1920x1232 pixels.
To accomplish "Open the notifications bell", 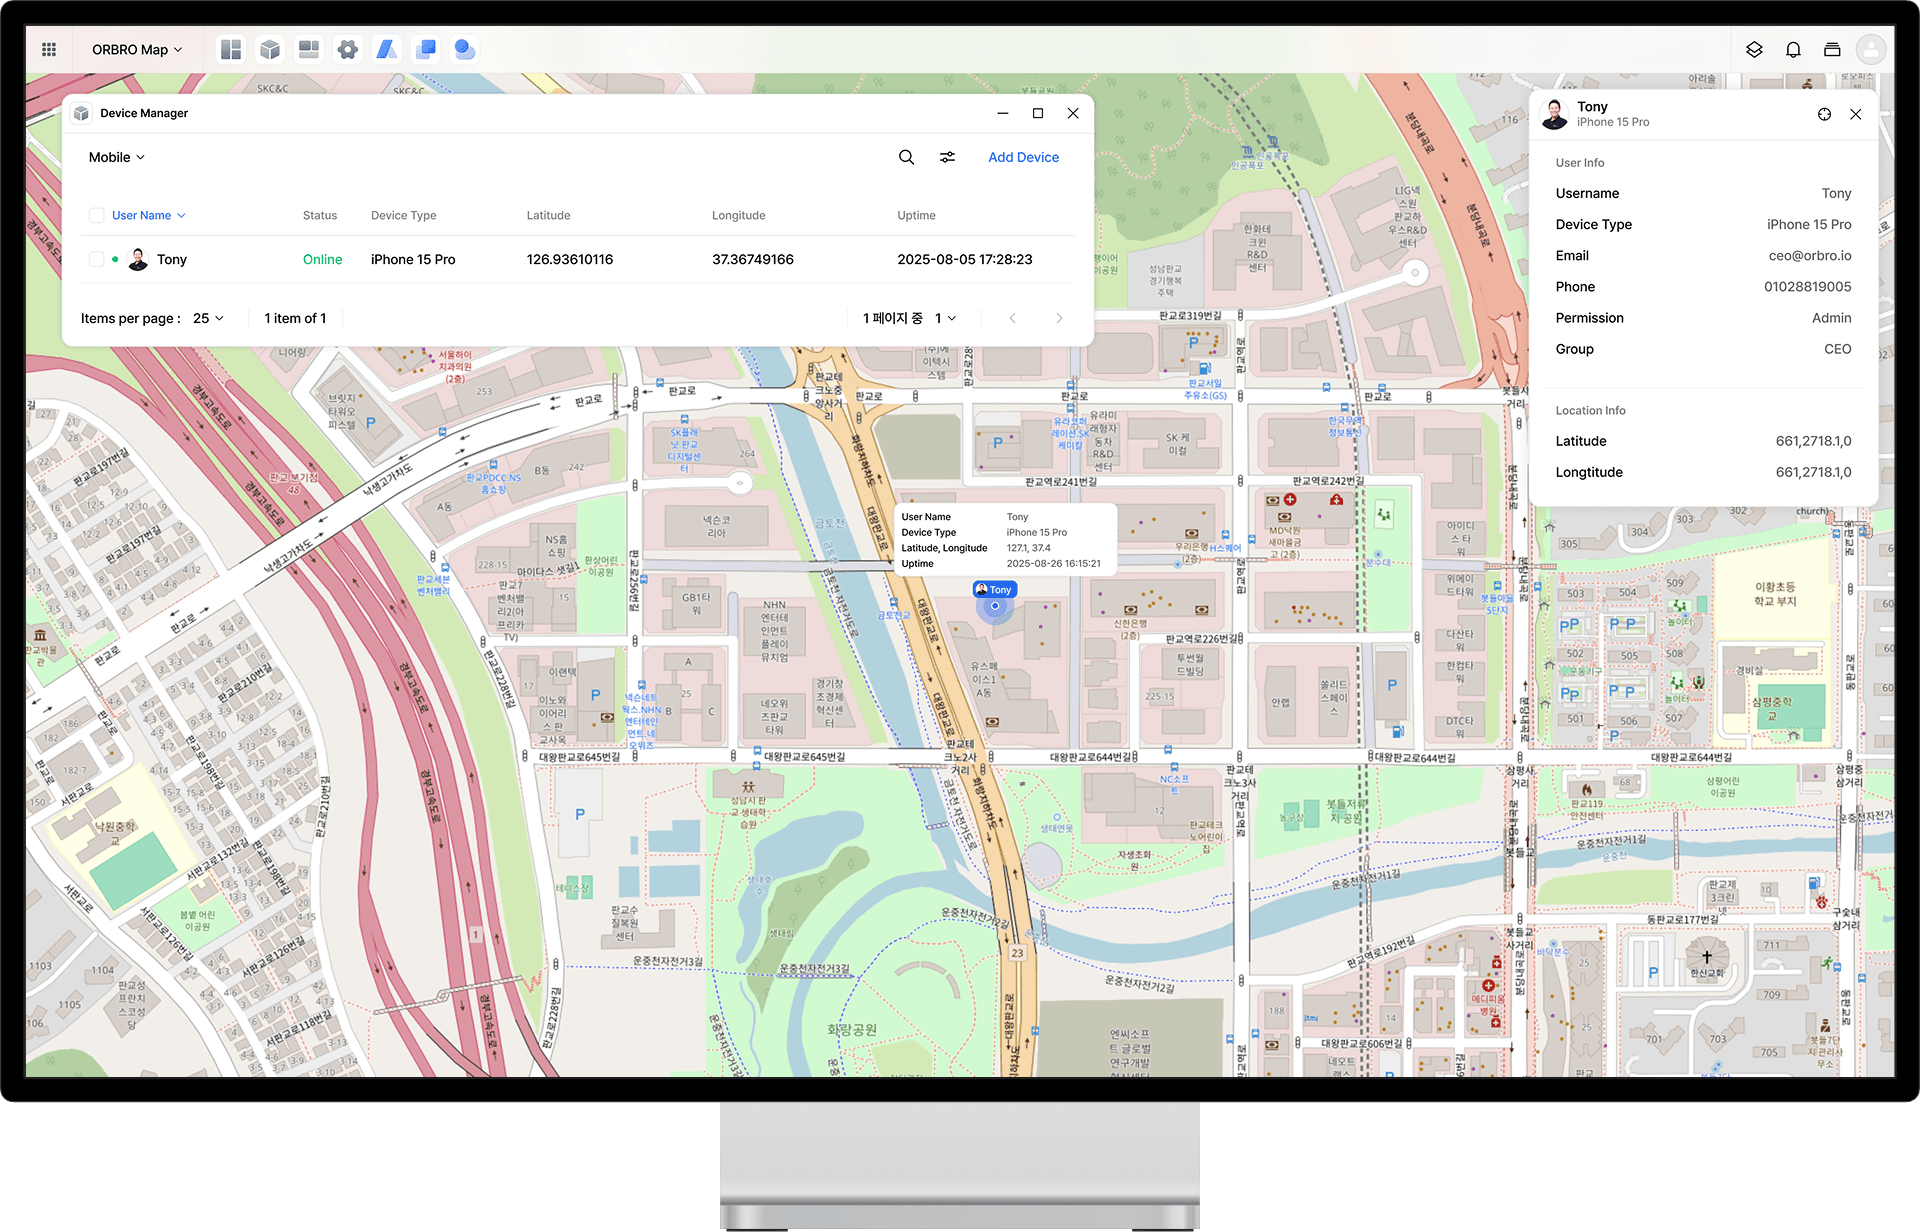I will pyautogui.click(x=1793, y=49).
